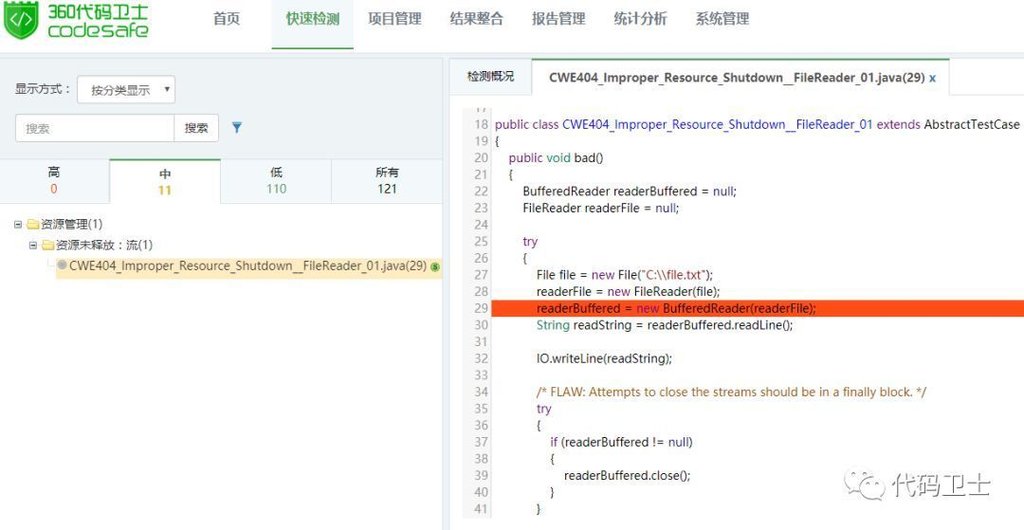Go to 结果整合
Viewport: 1024px width, 530px height.
pyautogui.click(x=477, y=19)
